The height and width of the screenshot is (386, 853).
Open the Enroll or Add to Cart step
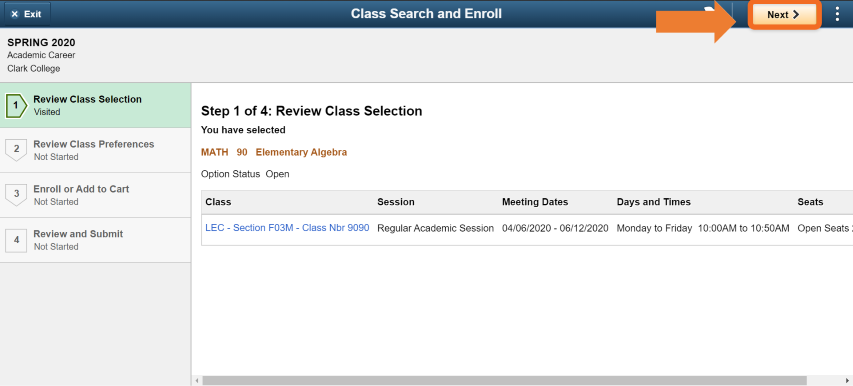pyautogui.click(x=95, y=195)
